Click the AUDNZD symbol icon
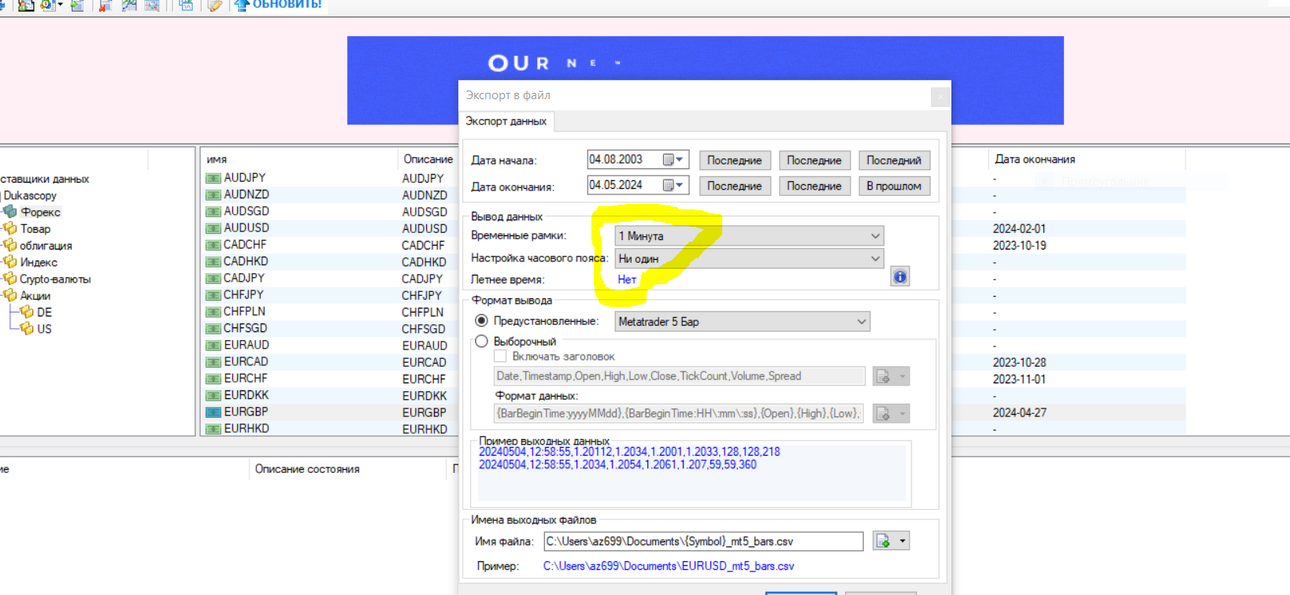Image resolution: width=1290 pixels, height=595 pixels. tap(213, 195)
